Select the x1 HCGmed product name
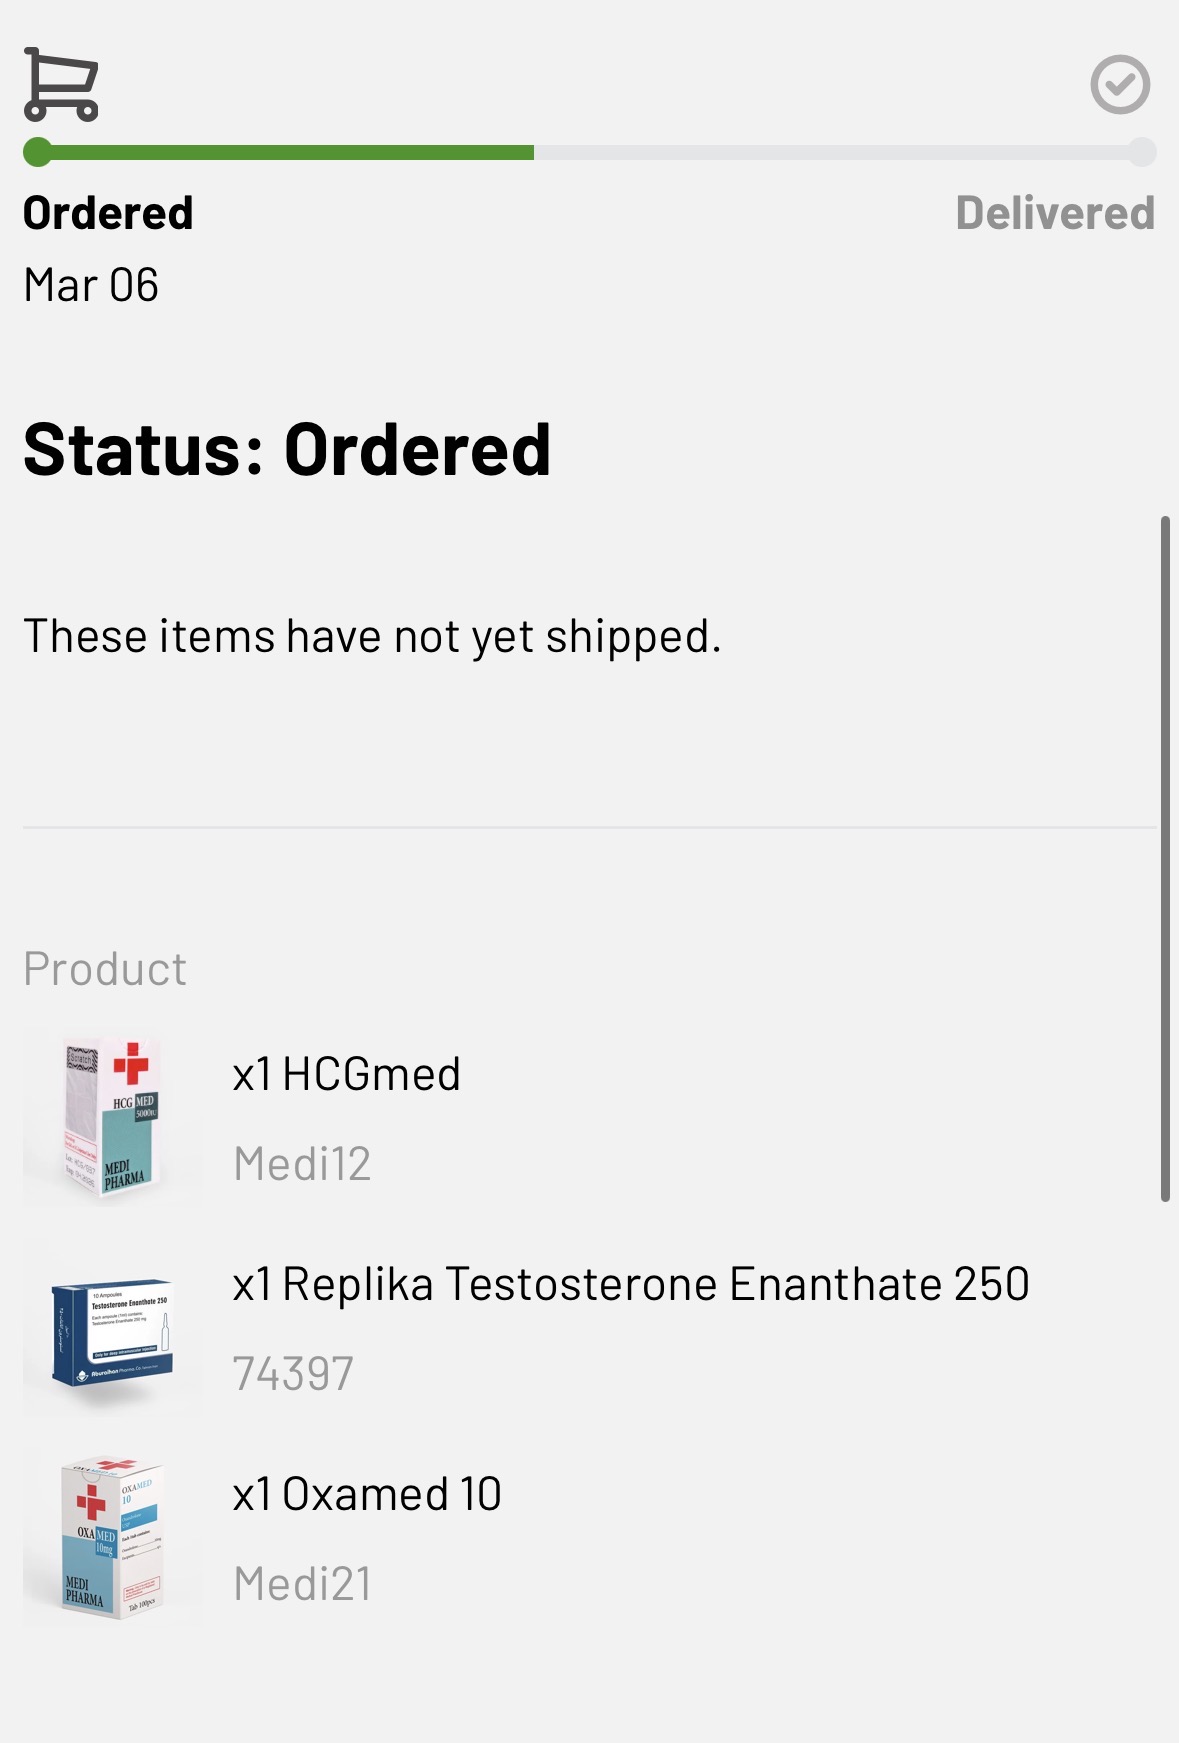Screen dimensions: 1179x1743 346,1075
